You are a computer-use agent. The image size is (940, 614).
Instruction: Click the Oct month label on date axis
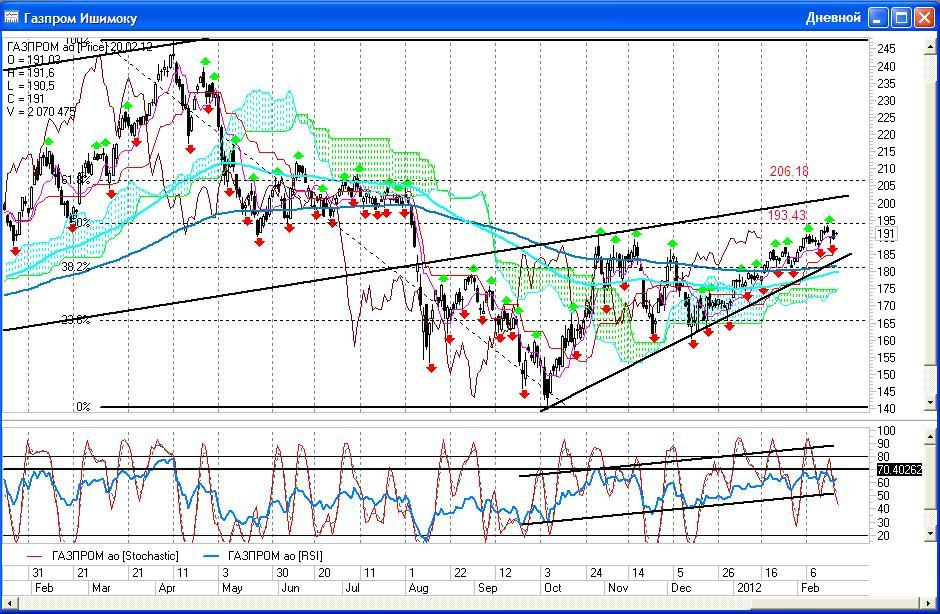(553, 588)
